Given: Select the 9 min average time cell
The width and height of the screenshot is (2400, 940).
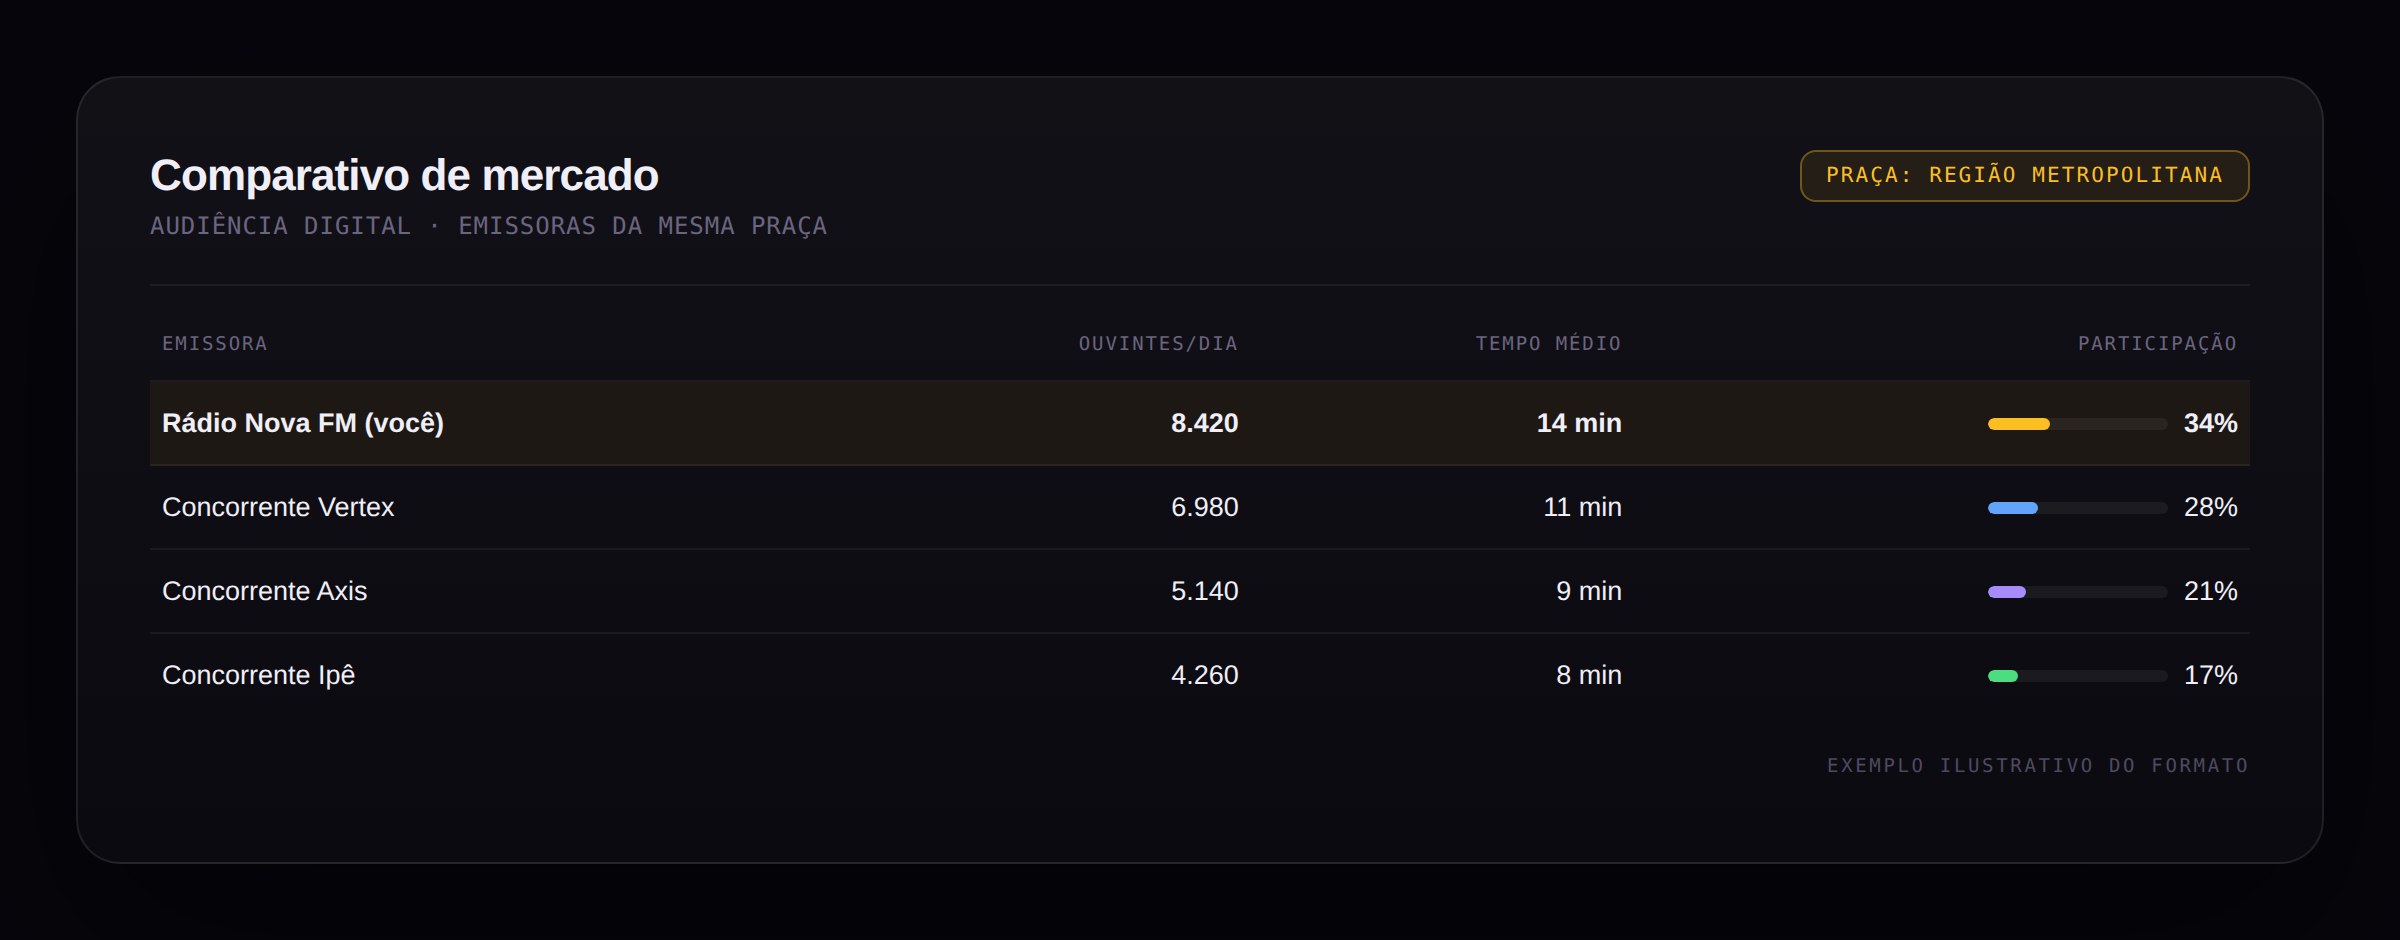Looking at the screenshot, I should coord(1589,591).
